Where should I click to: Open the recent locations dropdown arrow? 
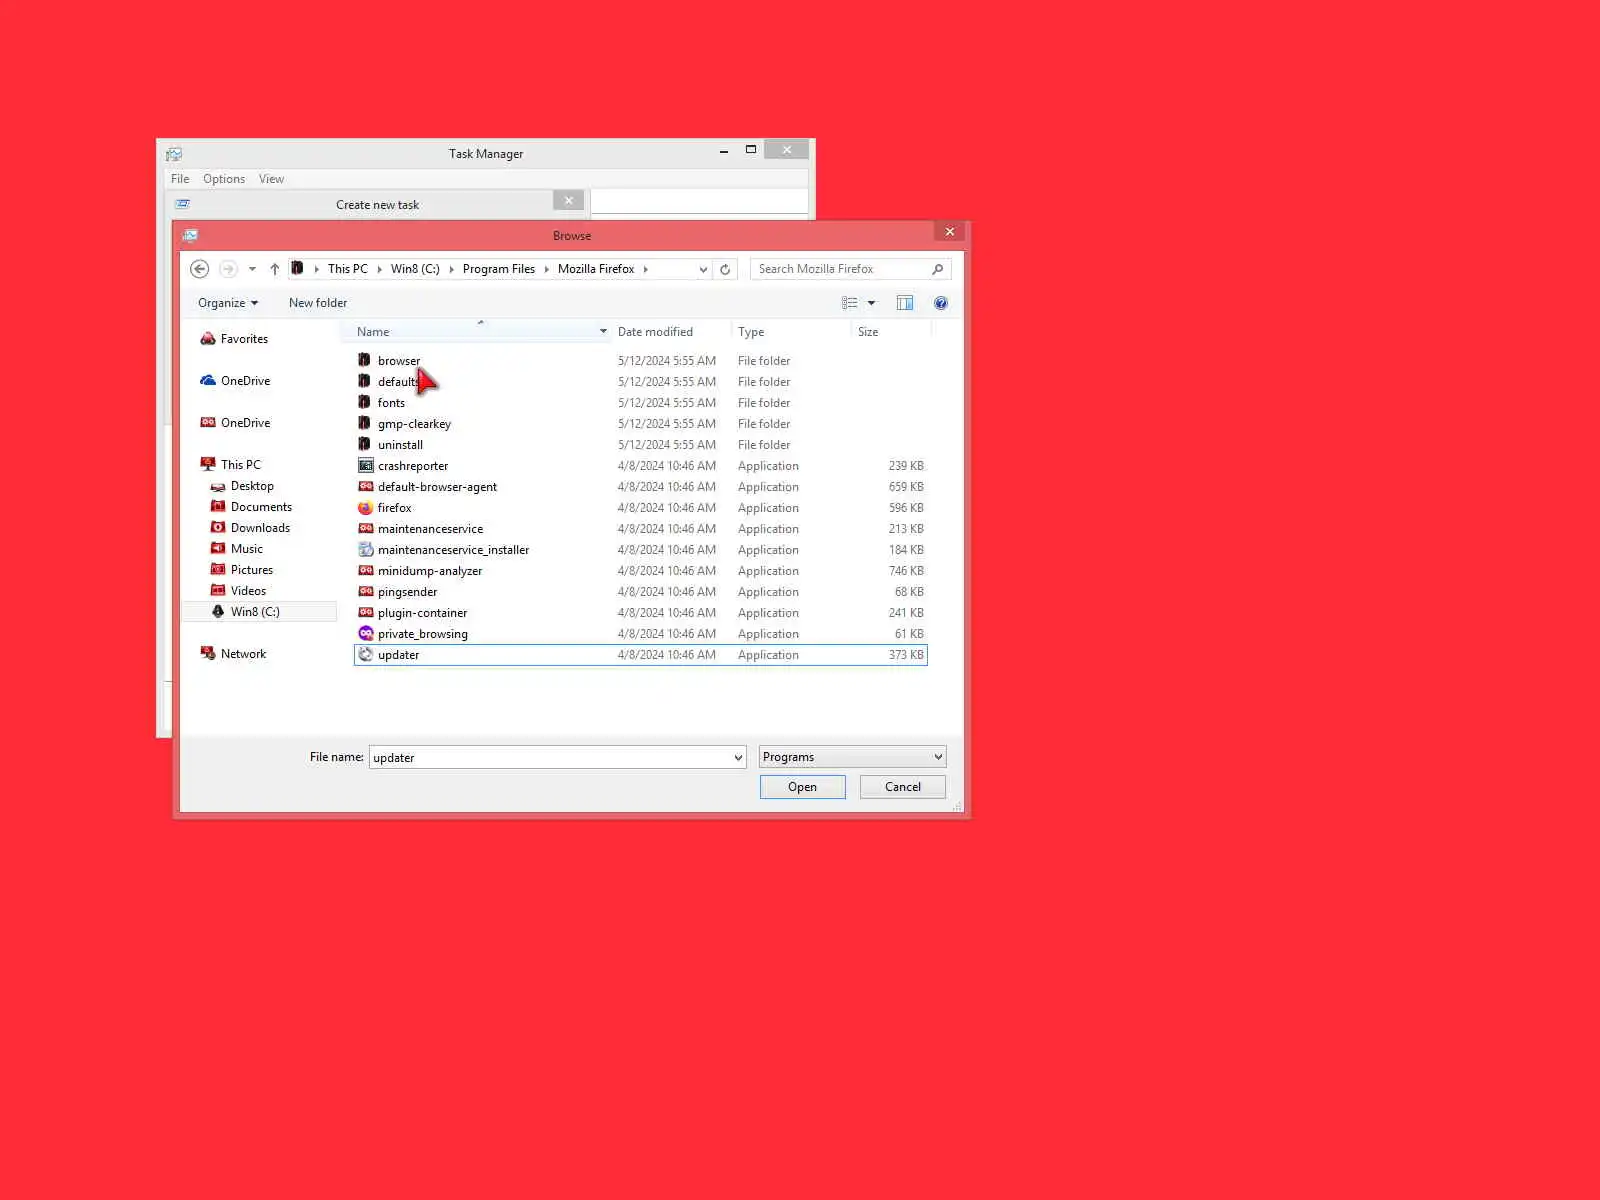252,269
